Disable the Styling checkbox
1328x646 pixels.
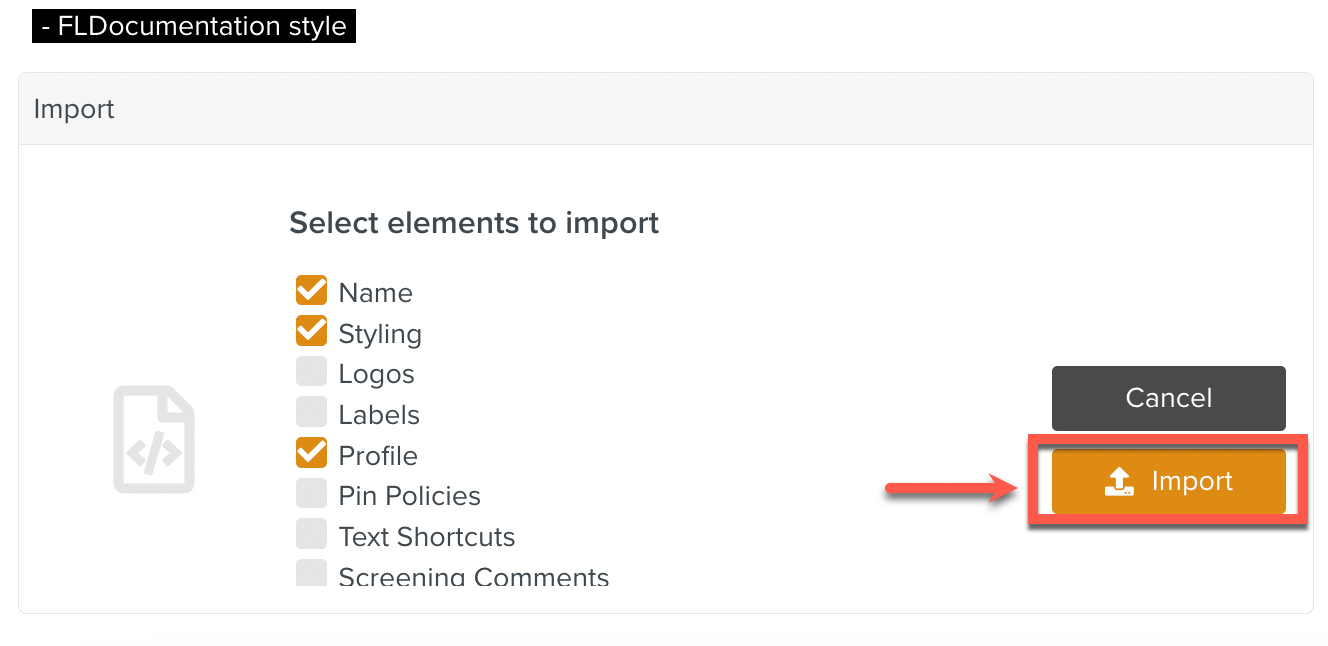pos(311,330)
